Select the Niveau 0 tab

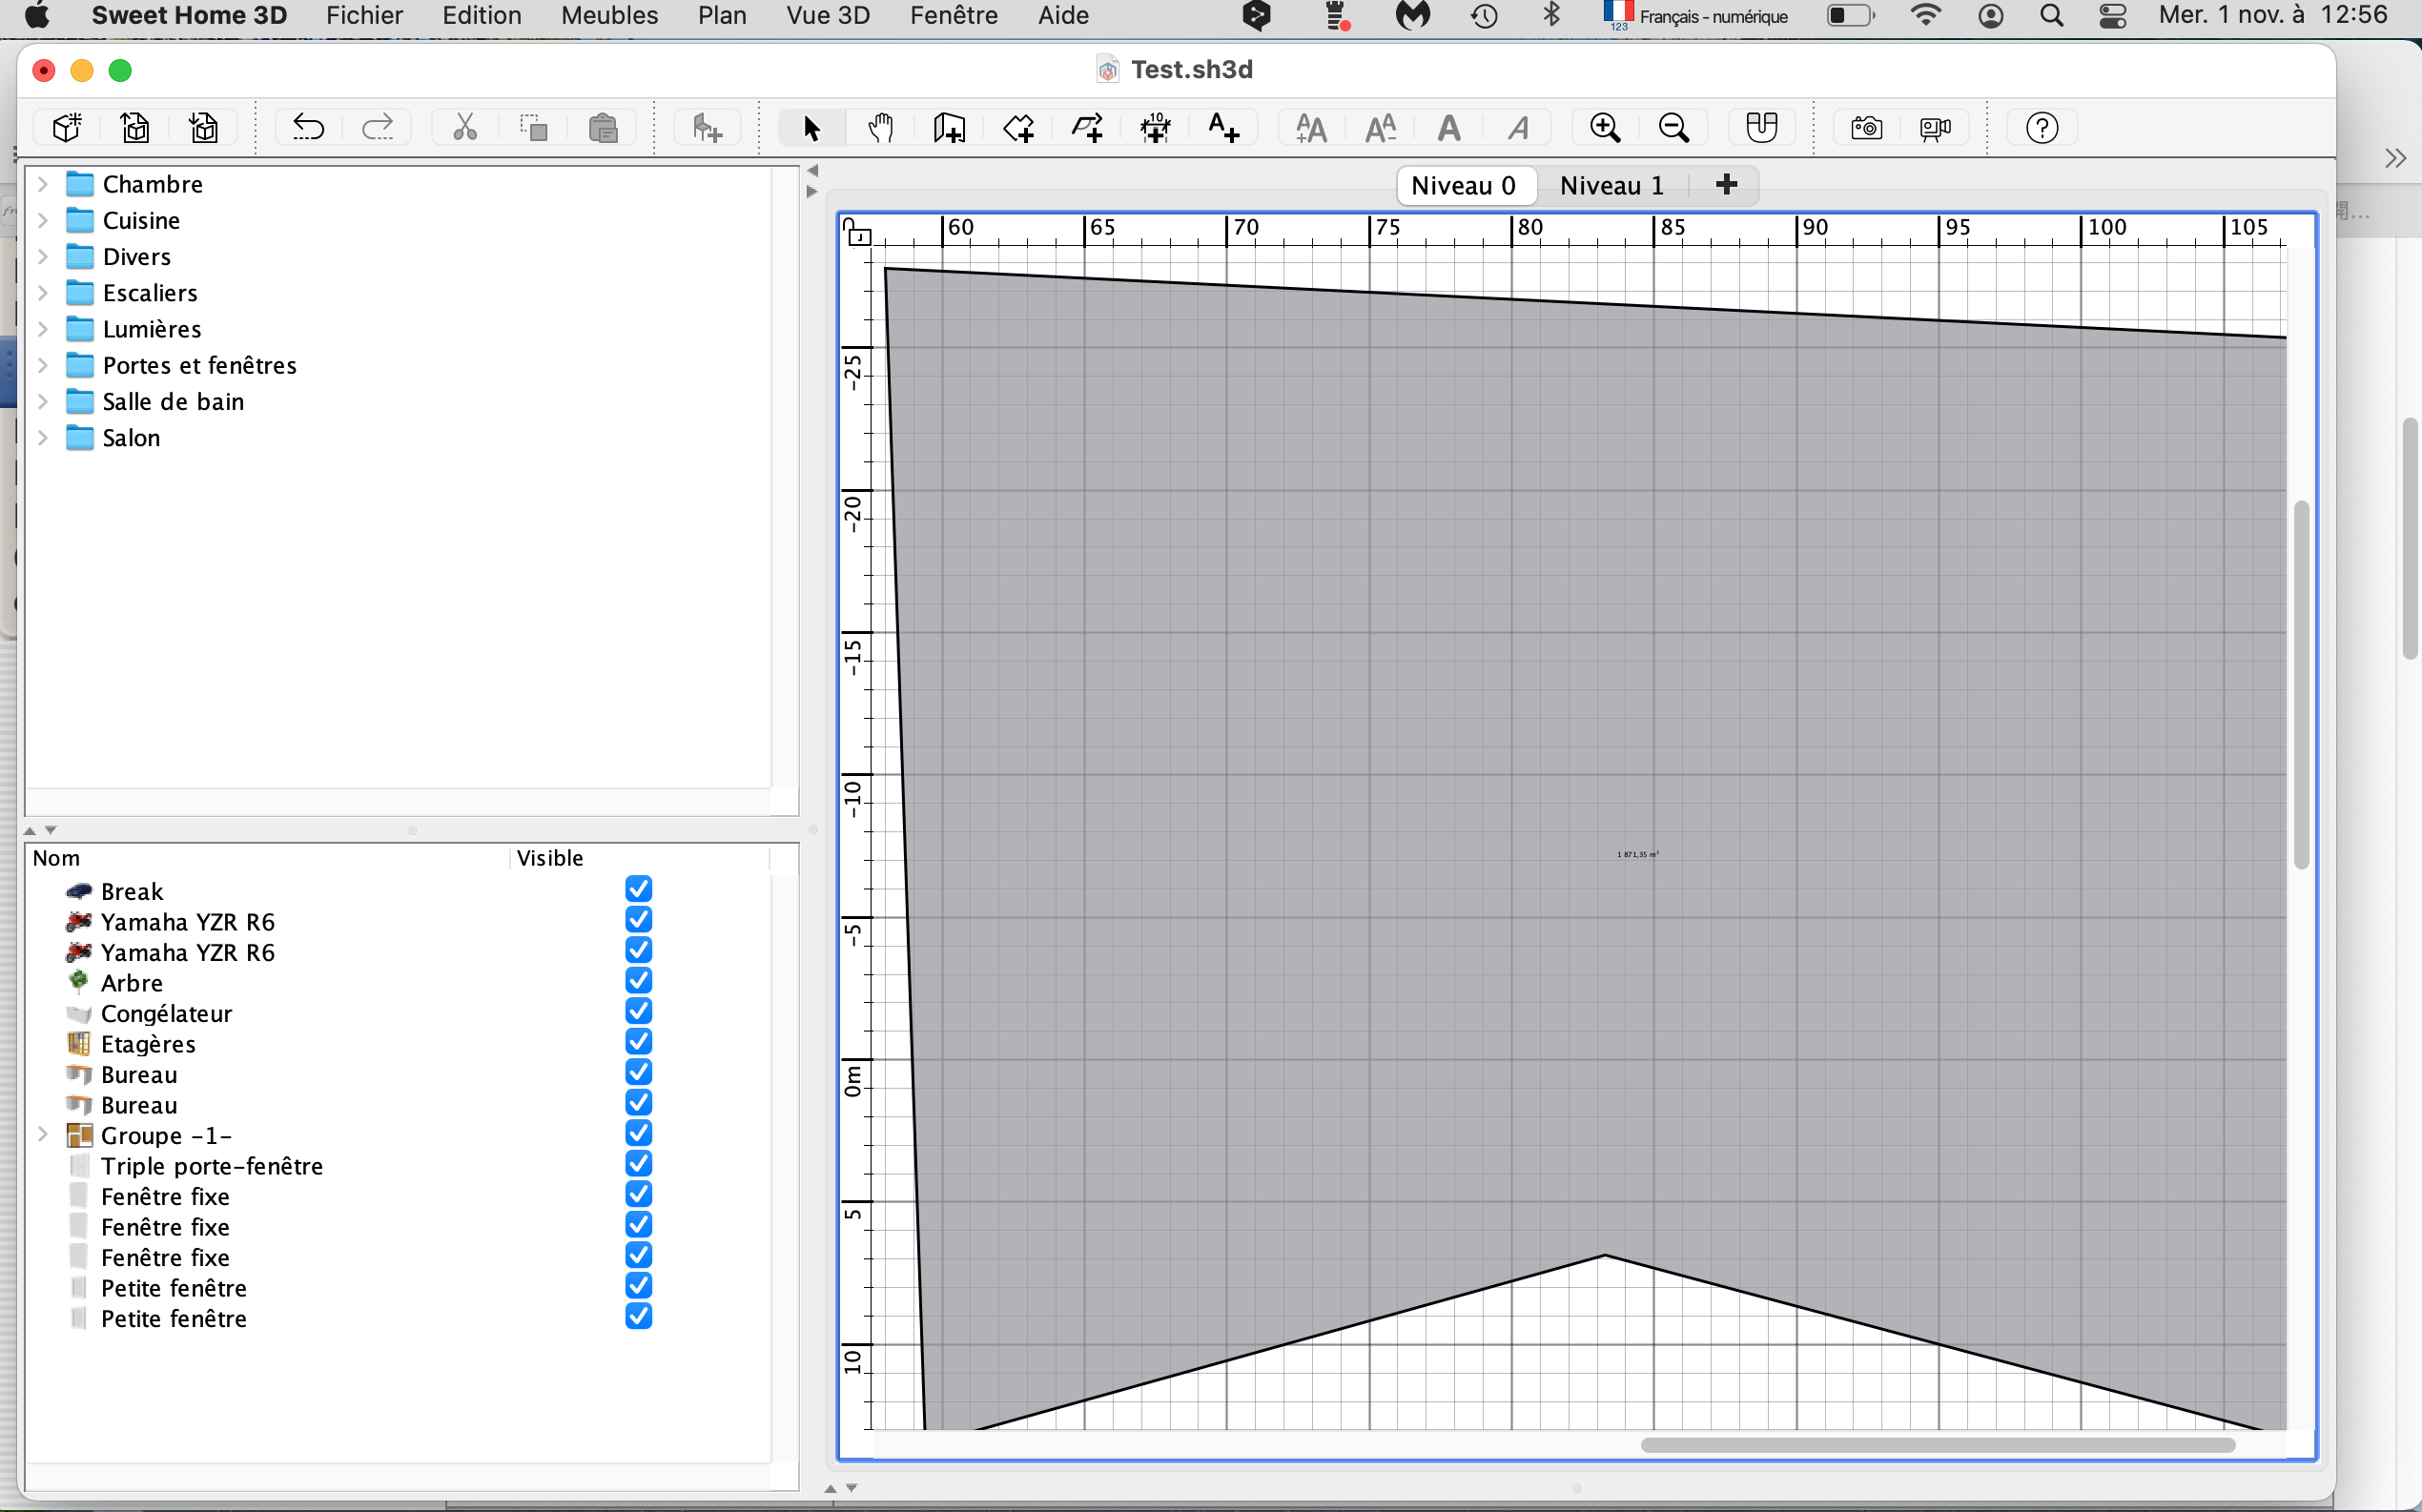(x=1463, y=185)
